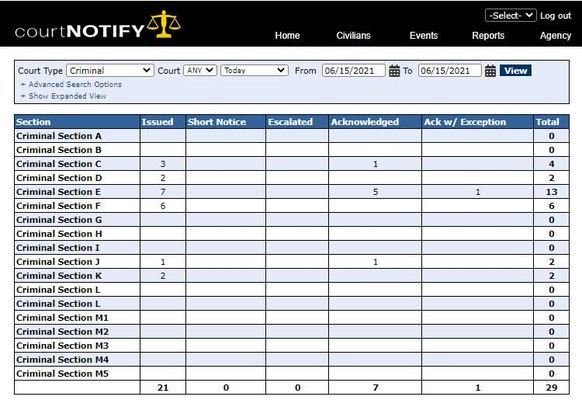
Task: Select Criminal Section M1 row label
Action: 62,318
